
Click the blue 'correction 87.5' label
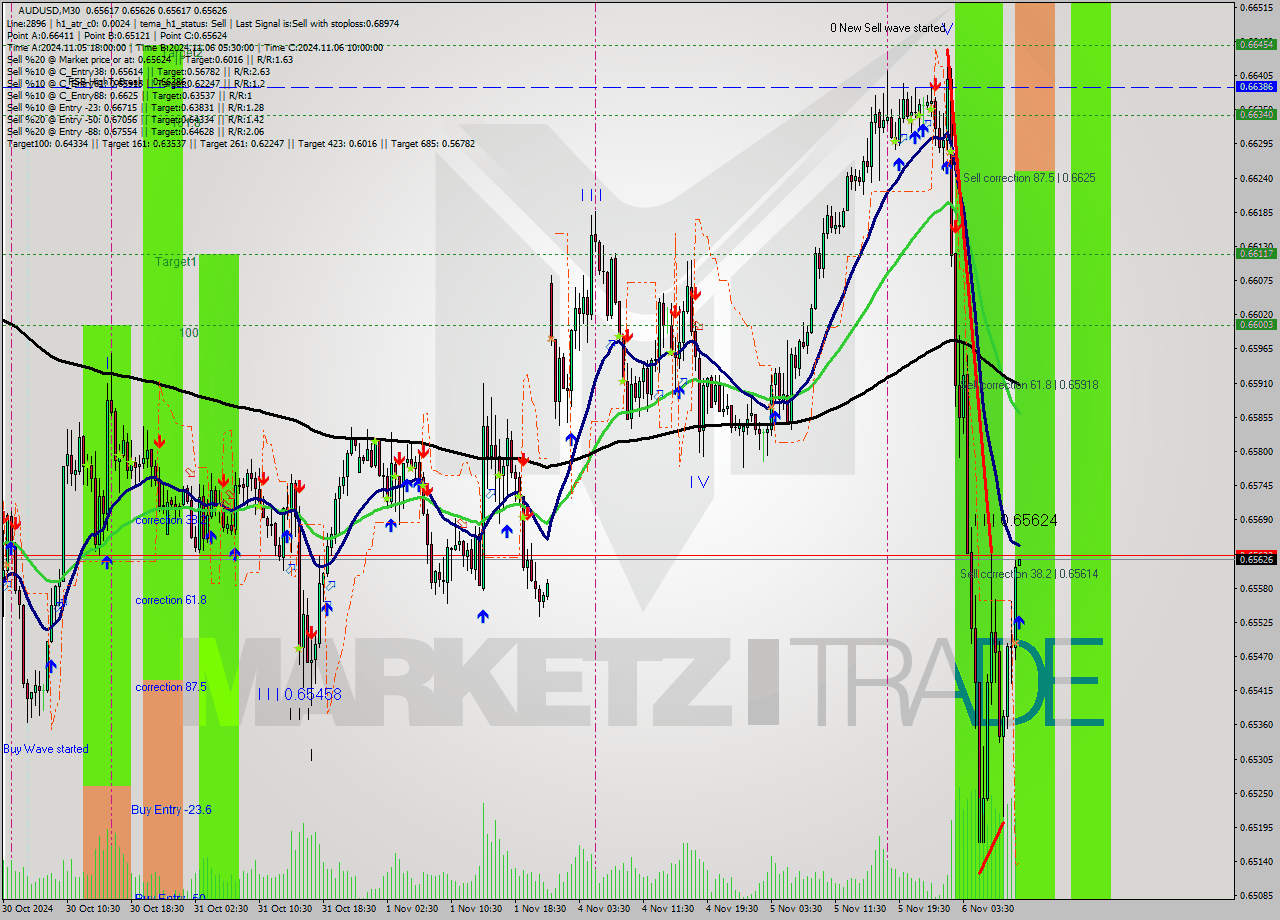[x=171, y=687]
